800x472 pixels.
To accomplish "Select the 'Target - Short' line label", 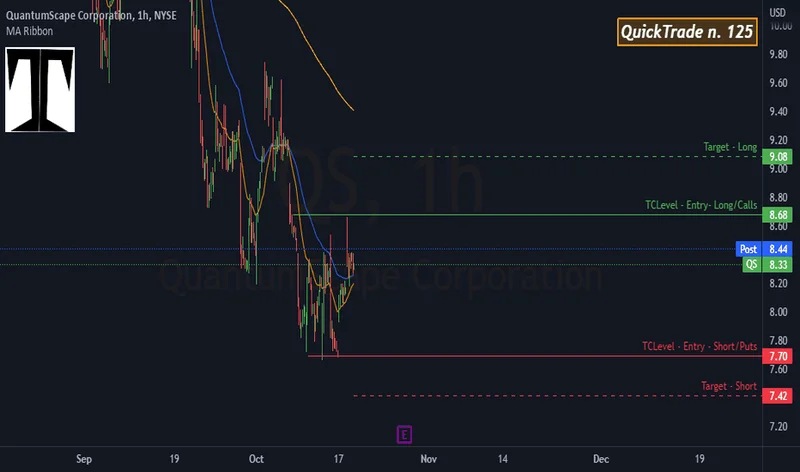I will point(729,386).
